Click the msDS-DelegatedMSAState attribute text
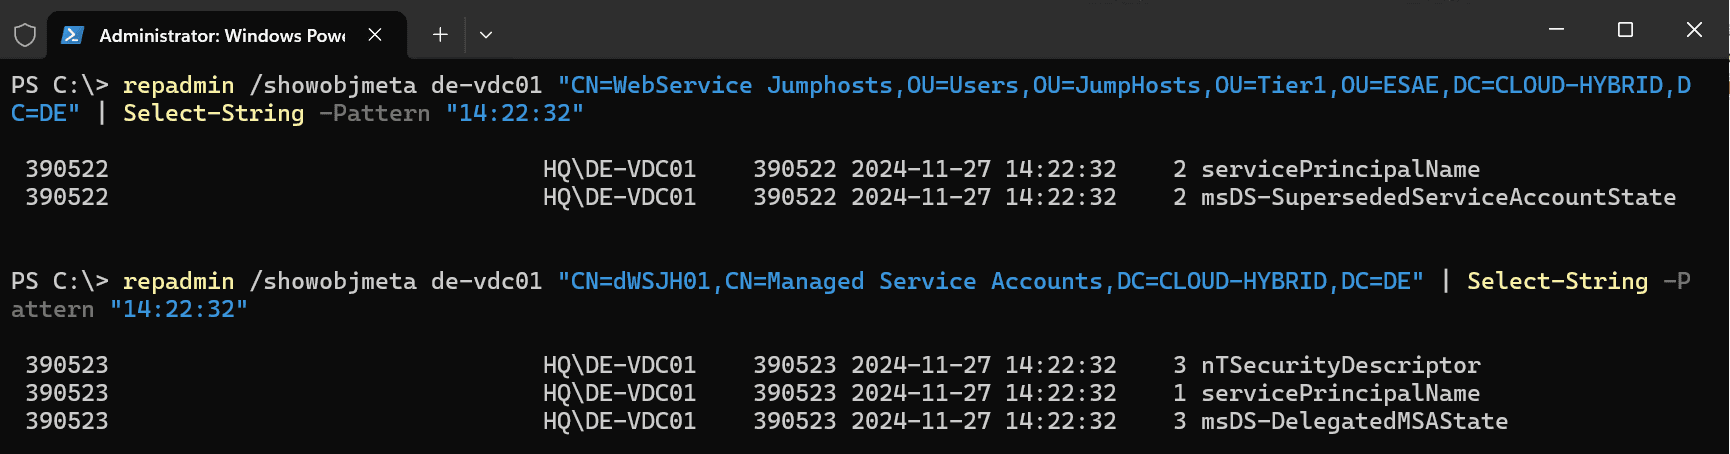Image resolution: width=1730 pixels, height=454 pixels. 1354,421
